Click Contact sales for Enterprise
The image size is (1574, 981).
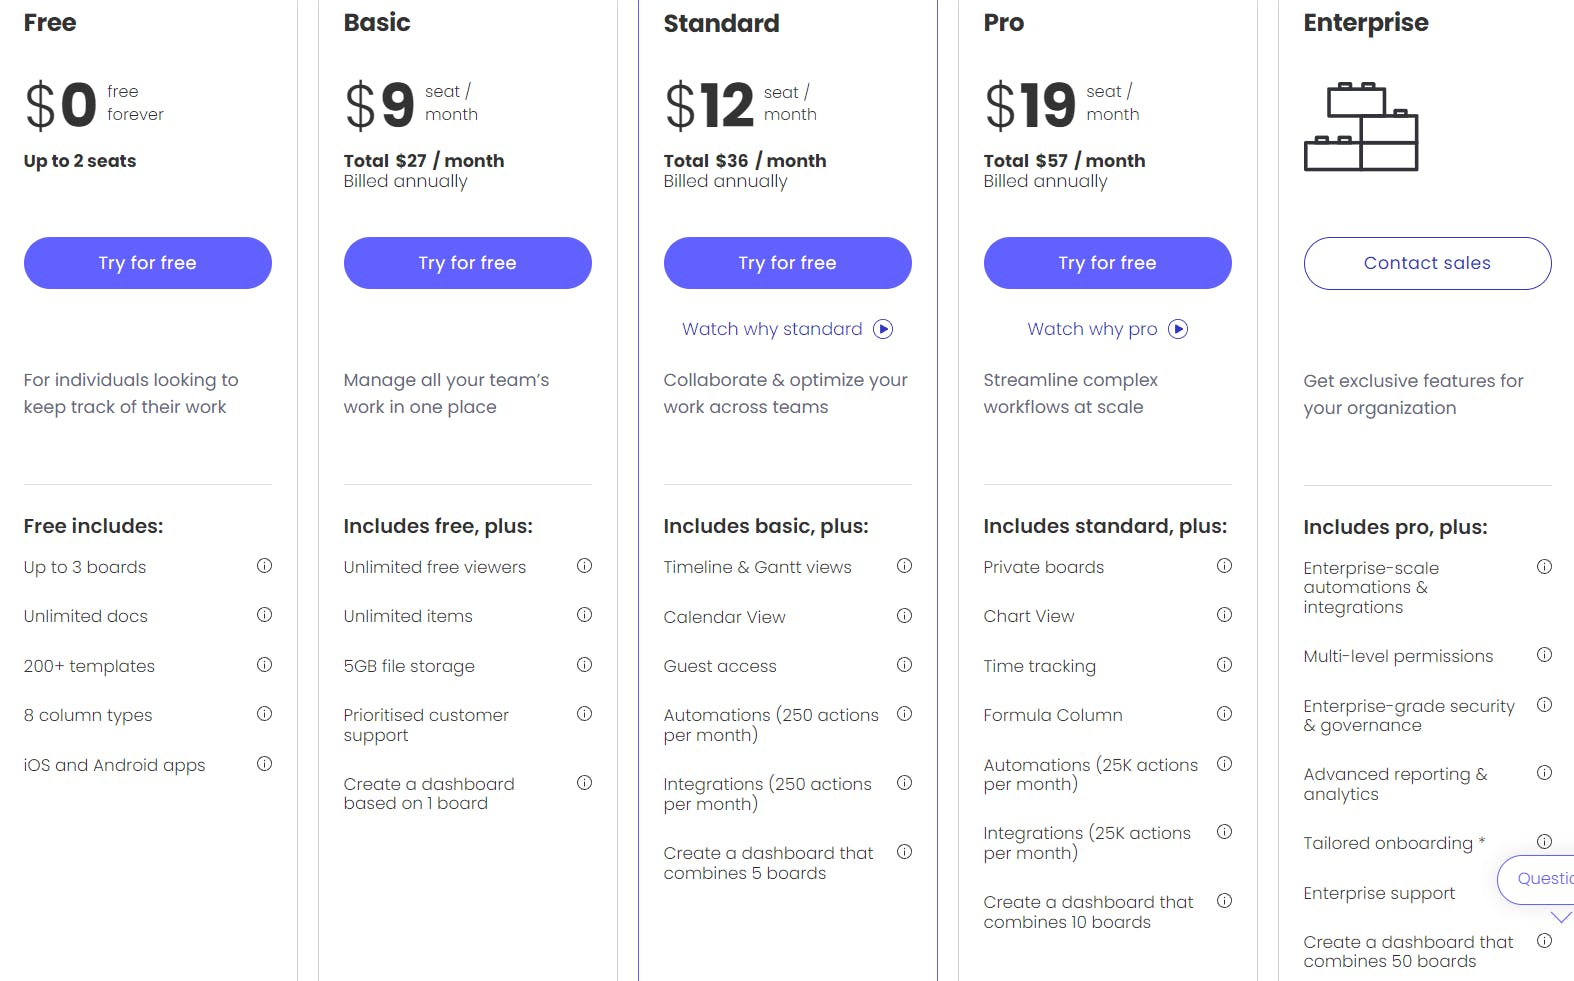(x=1427, y=263)
